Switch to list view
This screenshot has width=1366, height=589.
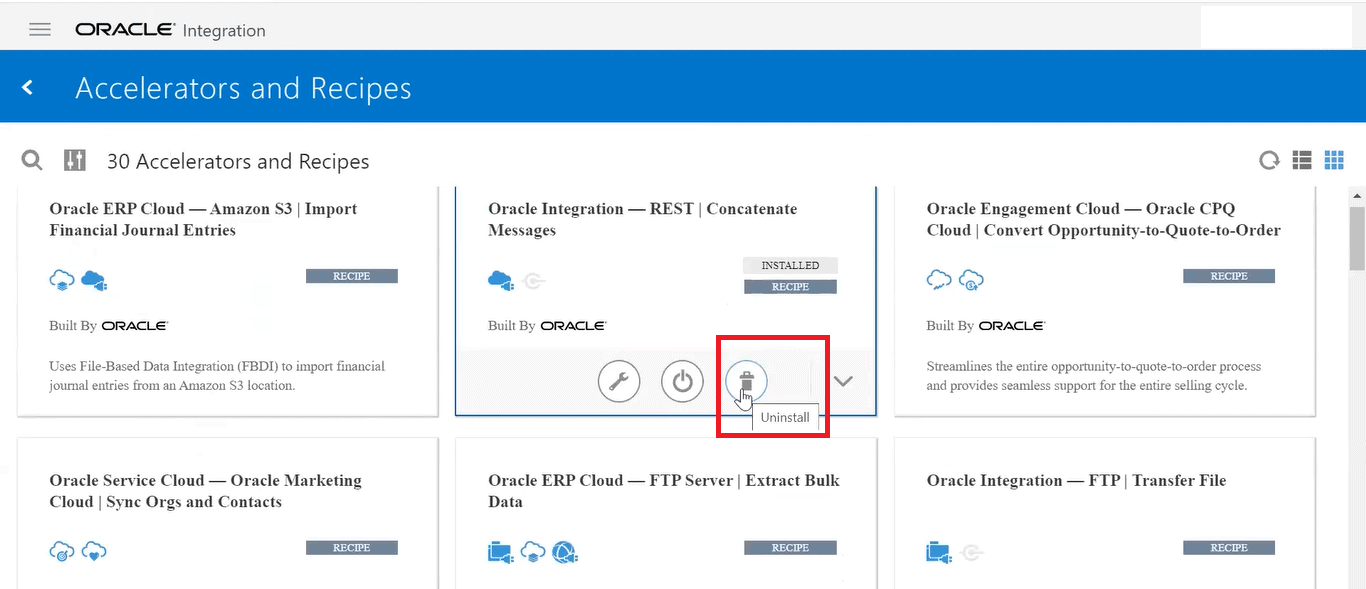point(1302,160)
